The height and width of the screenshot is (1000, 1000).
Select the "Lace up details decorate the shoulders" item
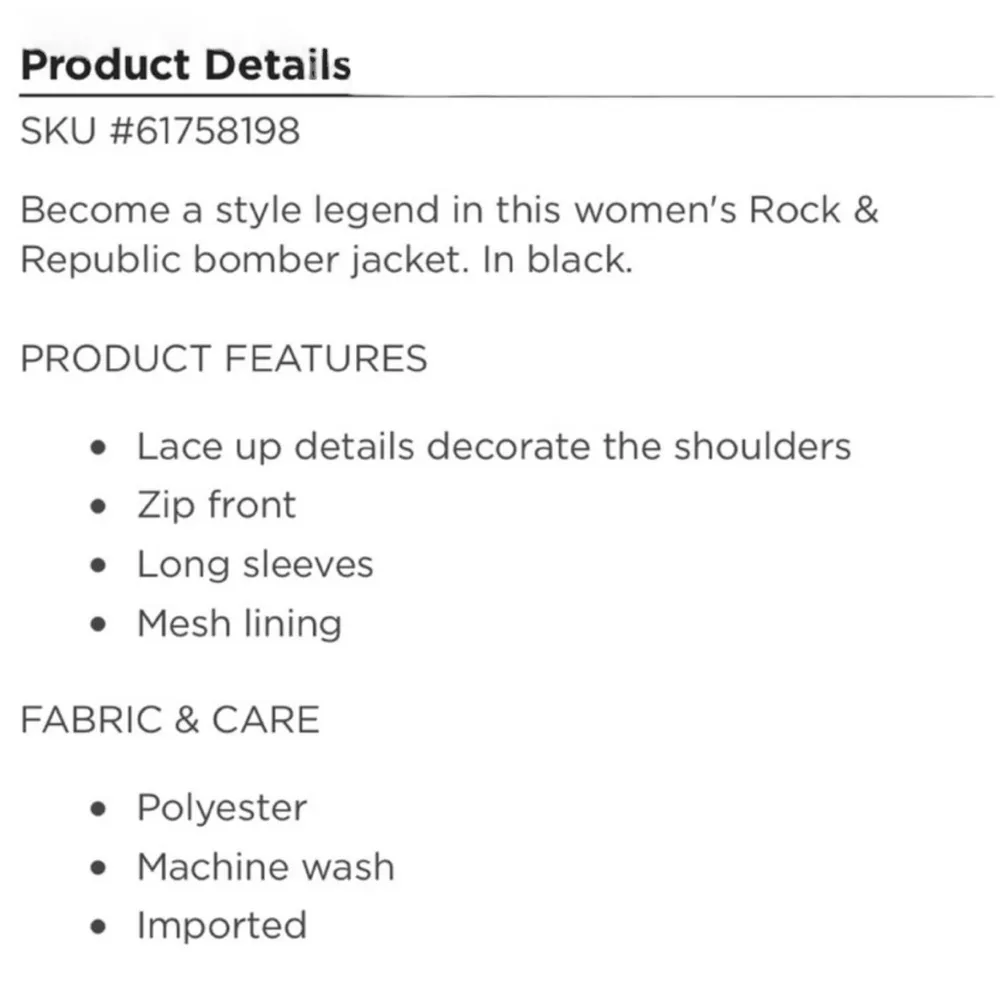(x=493, y=446)
